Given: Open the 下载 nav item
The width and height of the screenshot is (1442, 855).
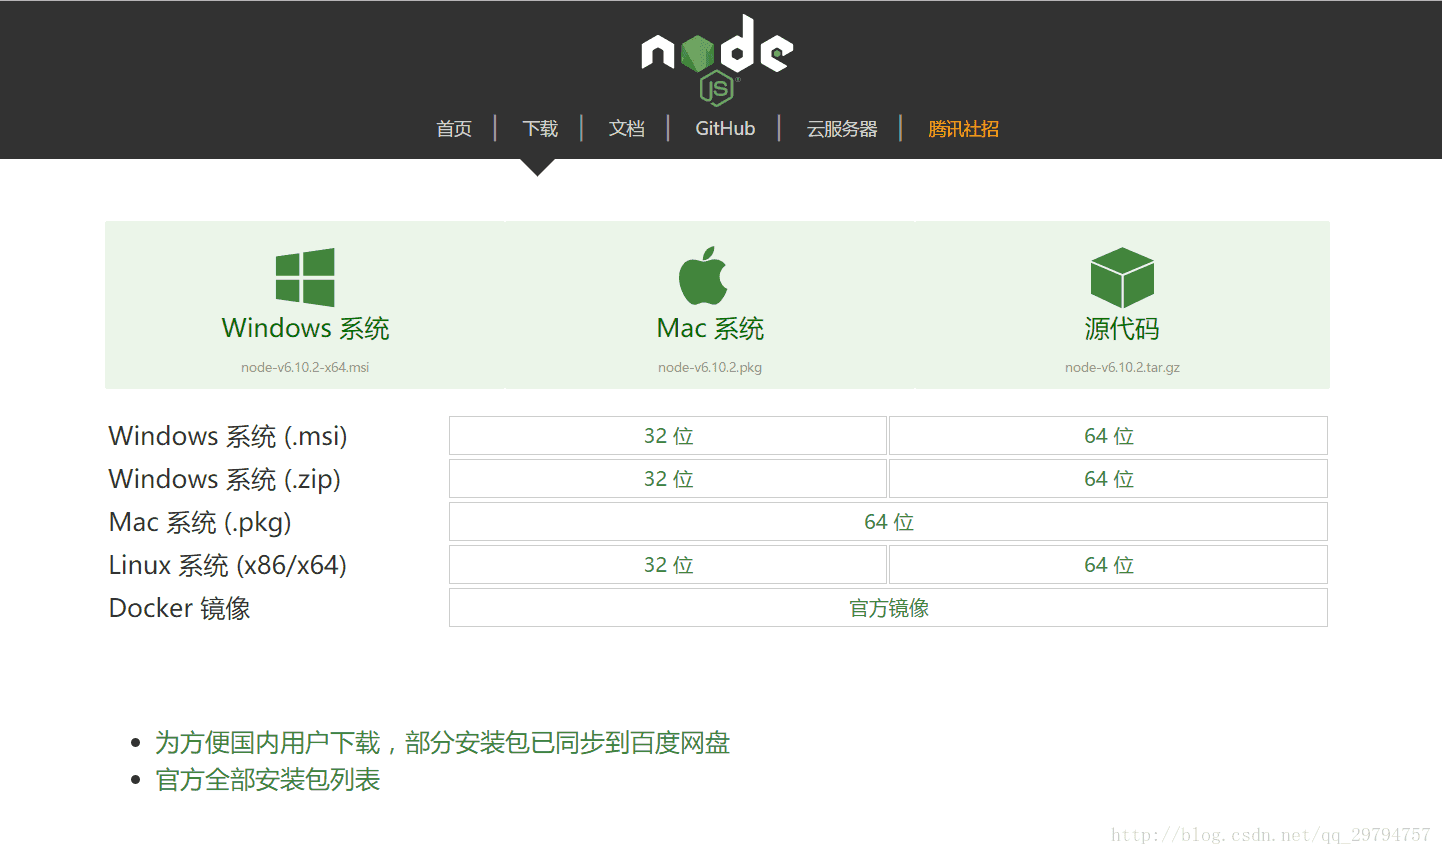Looking at the screenshot, I should click(540, 129).
